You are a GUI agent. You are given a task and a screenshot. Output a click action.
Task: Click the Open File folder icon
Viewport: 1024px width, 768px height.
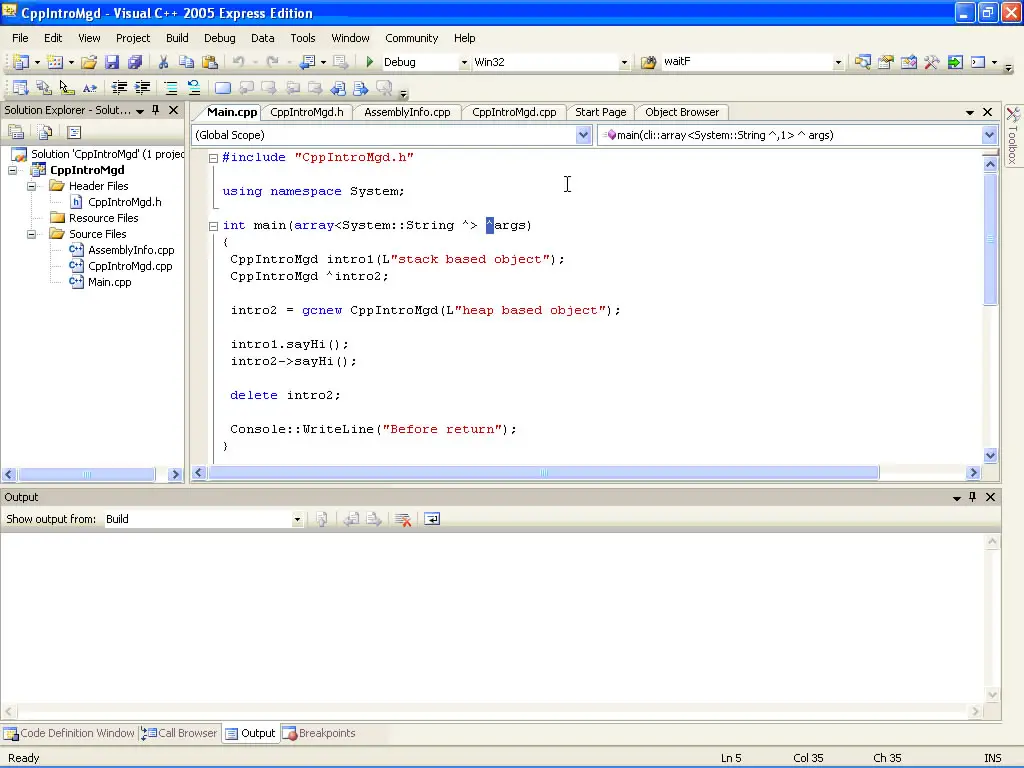tap(89, 62)
